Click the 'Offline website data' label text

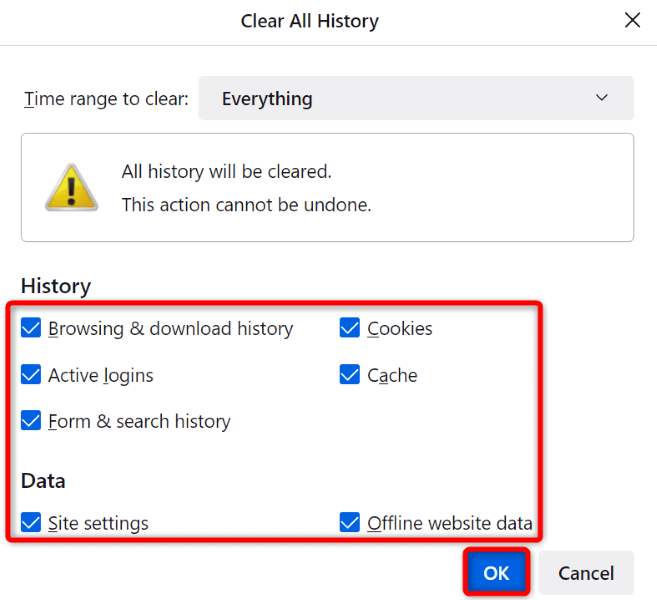click(449, 522)
